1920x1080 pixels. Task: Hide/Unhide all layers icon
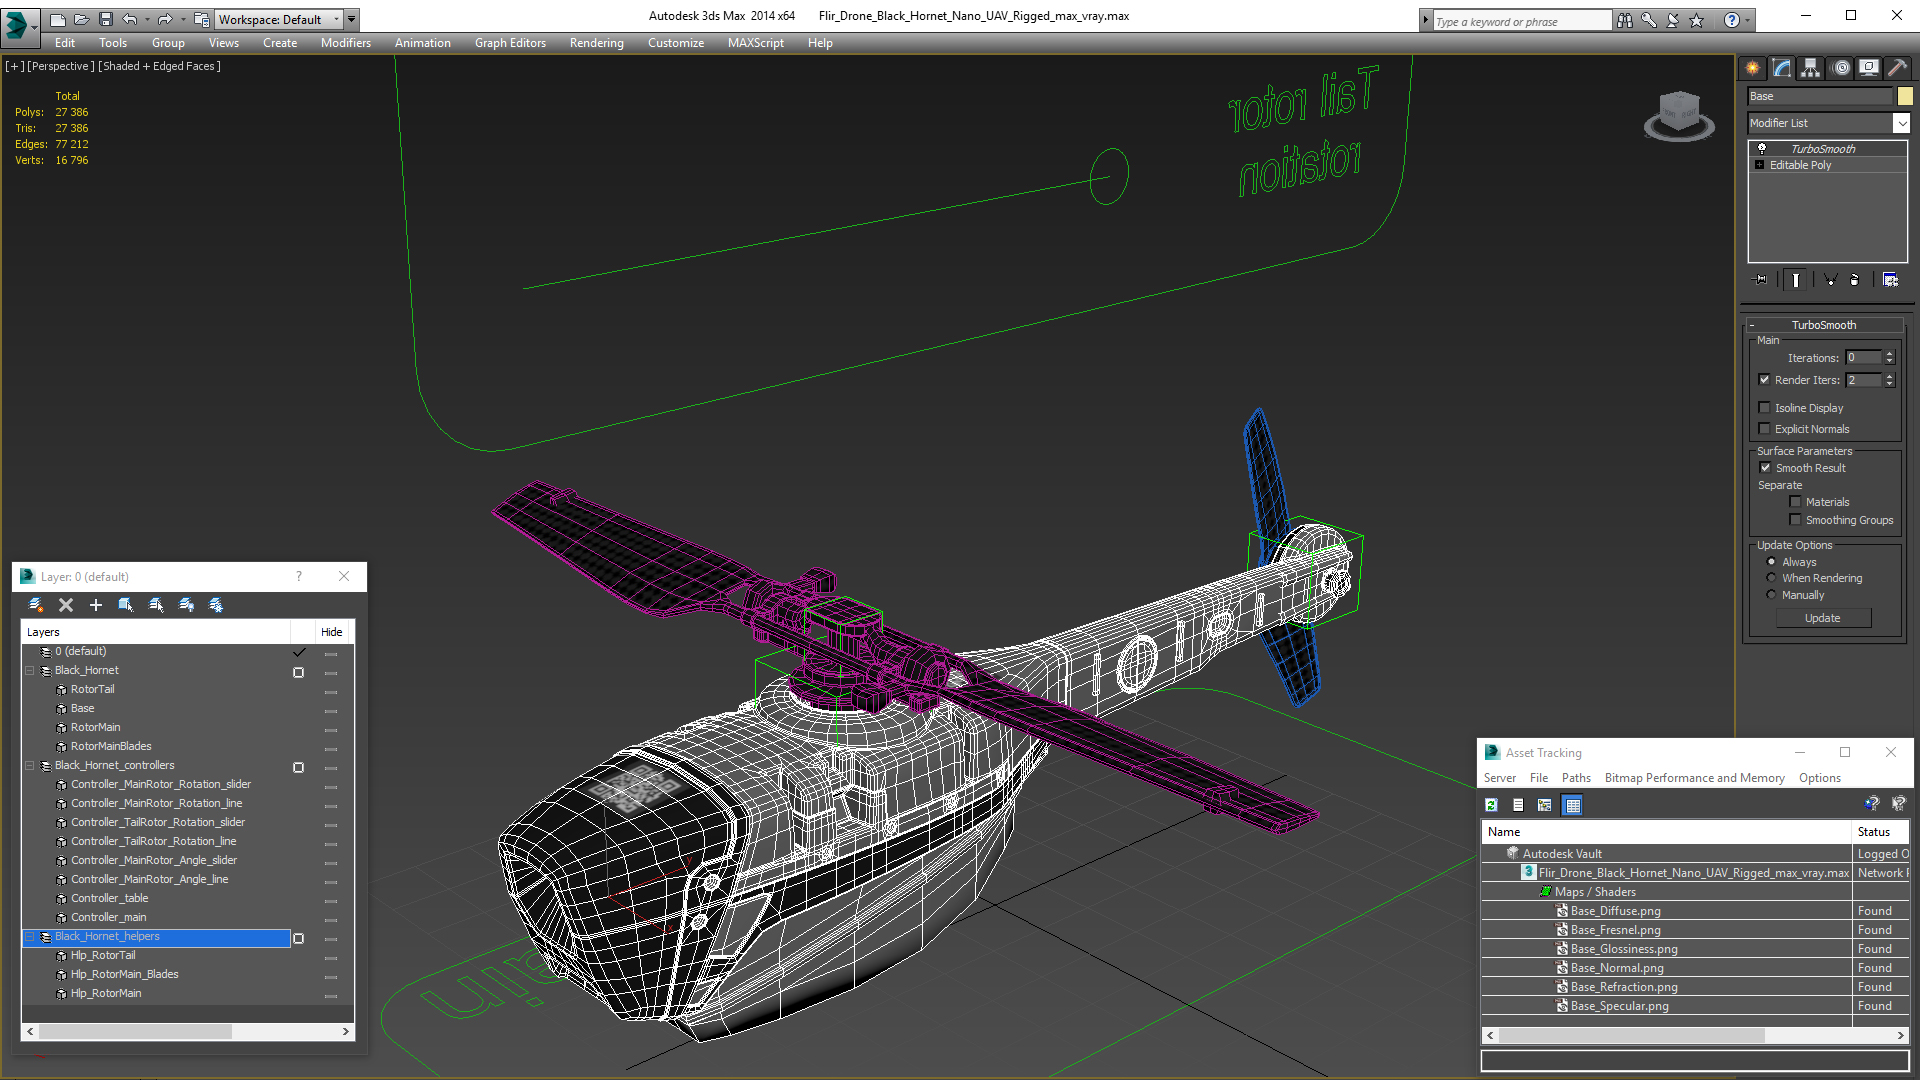tap(186, 605)
